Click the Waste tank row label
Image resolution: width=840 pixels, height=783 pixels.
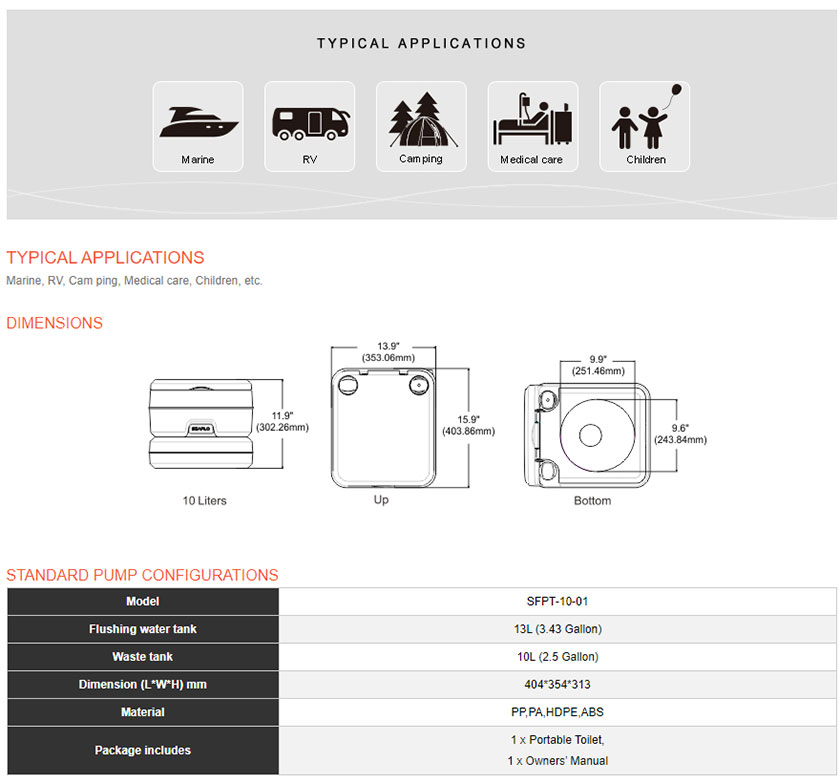pyautogui.click(x=143, y=657)
